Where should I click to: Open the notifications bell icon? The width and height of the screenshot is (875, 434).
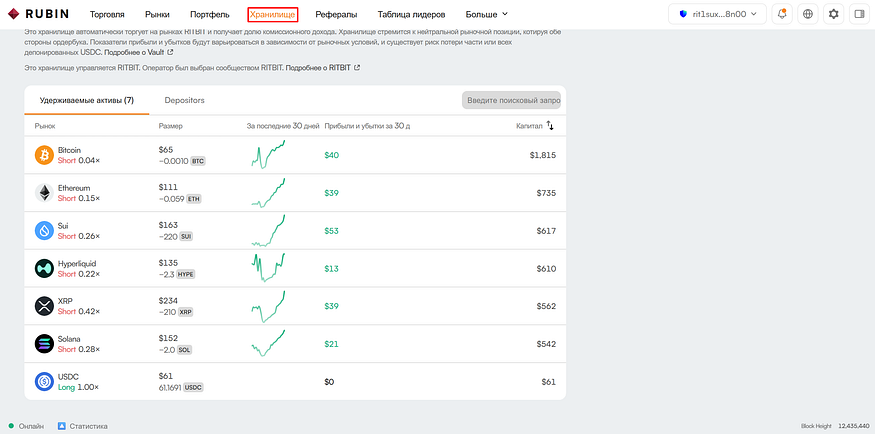[x=782, y=15]
